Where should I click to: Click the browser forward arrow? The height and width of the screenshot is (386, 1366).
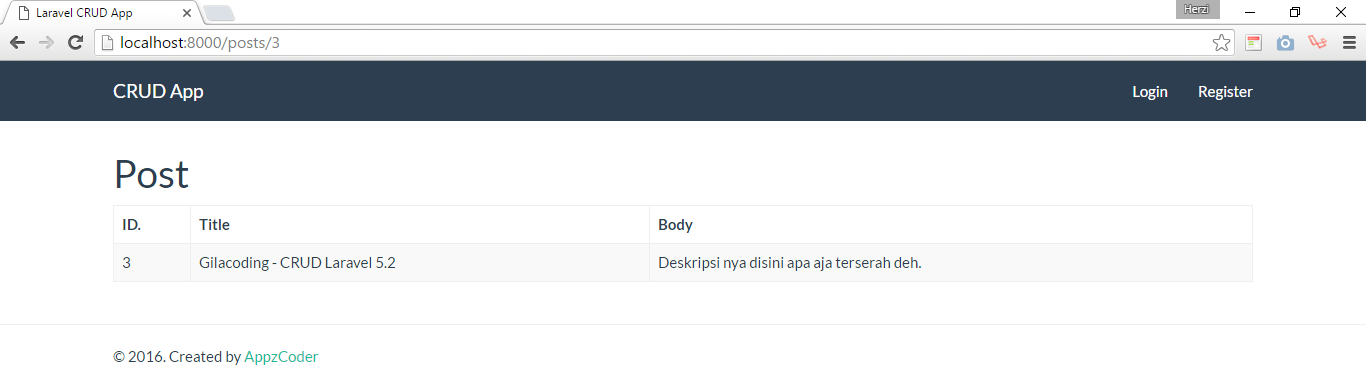coord(46,43)
